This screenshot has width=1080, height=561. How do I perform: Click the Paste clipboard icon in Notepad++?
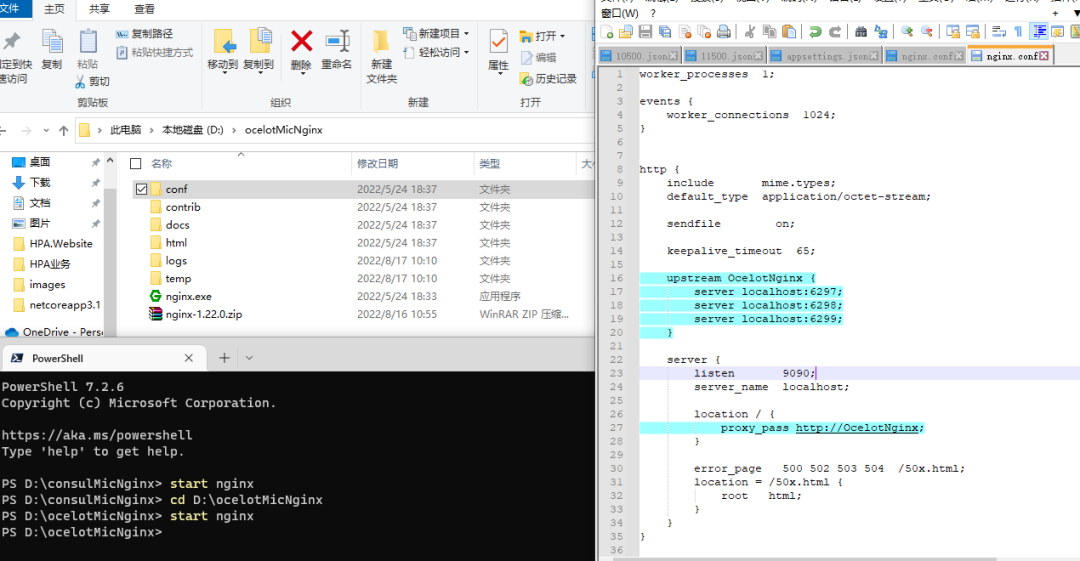click(789, 32)
